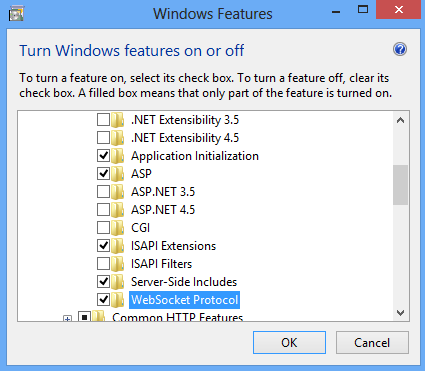The width and height of the screenshot is (425, 371).
Task: Click folder icon beside ISAPI Extensions
Action: click(x=117, y=246)
